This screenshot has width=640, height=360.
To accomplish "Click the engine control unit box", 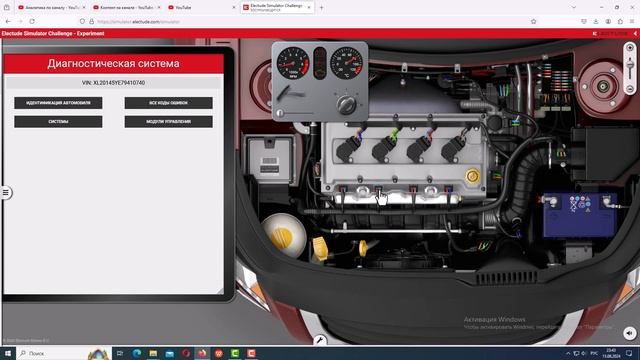I will pos(270,160).
